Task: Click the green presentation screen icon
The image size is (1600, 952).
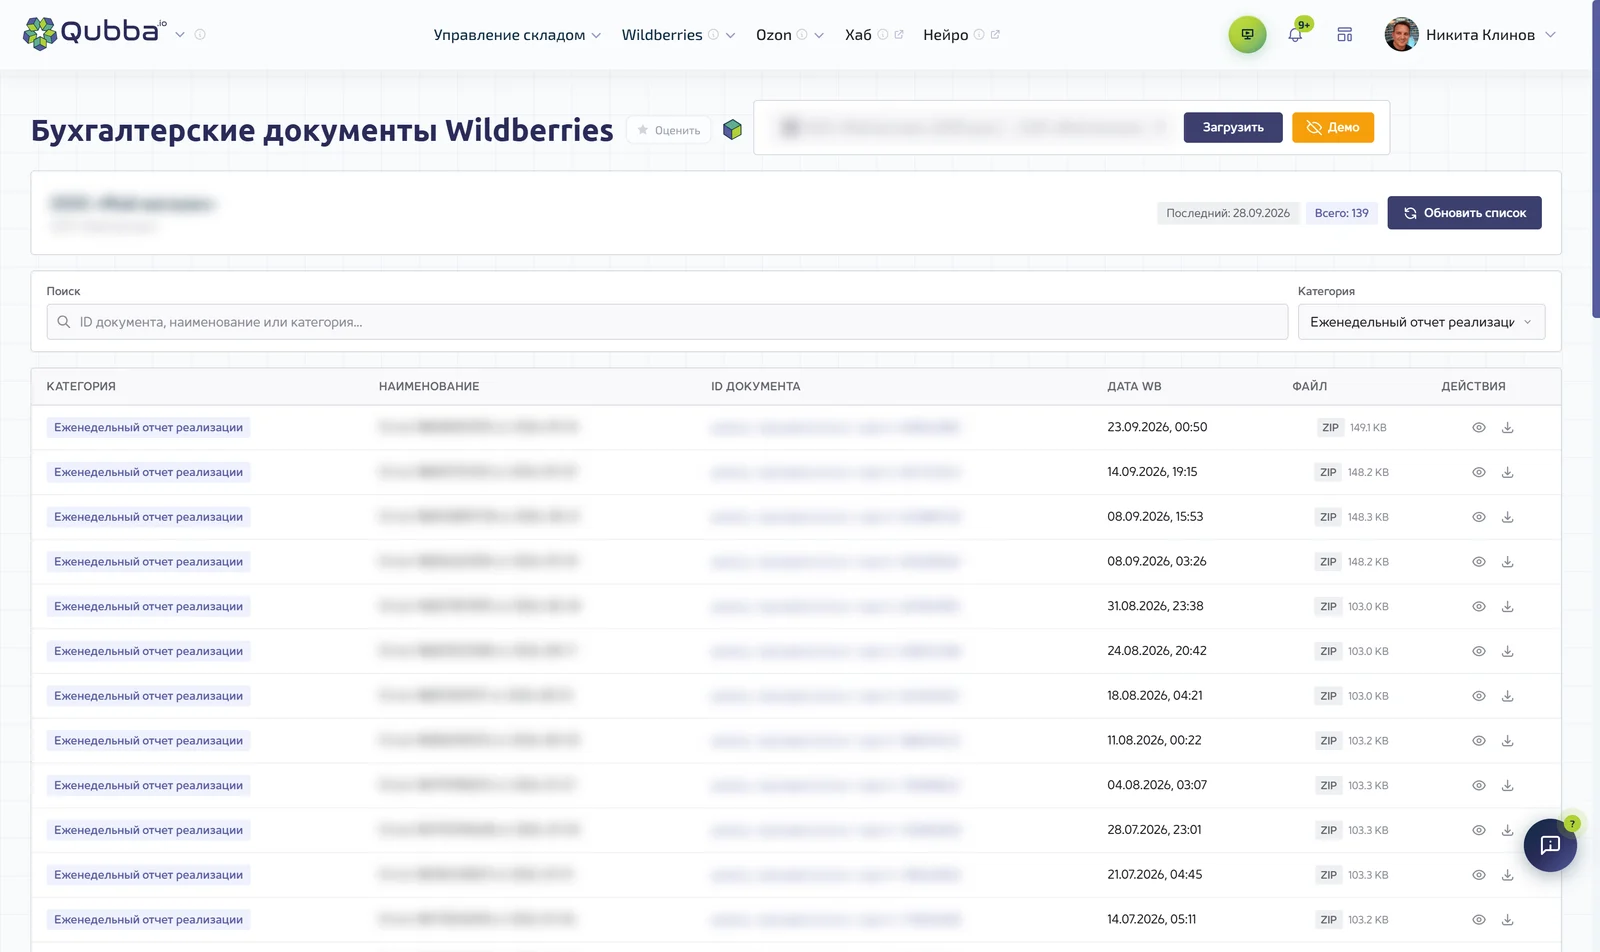Action: (1247, 35)
